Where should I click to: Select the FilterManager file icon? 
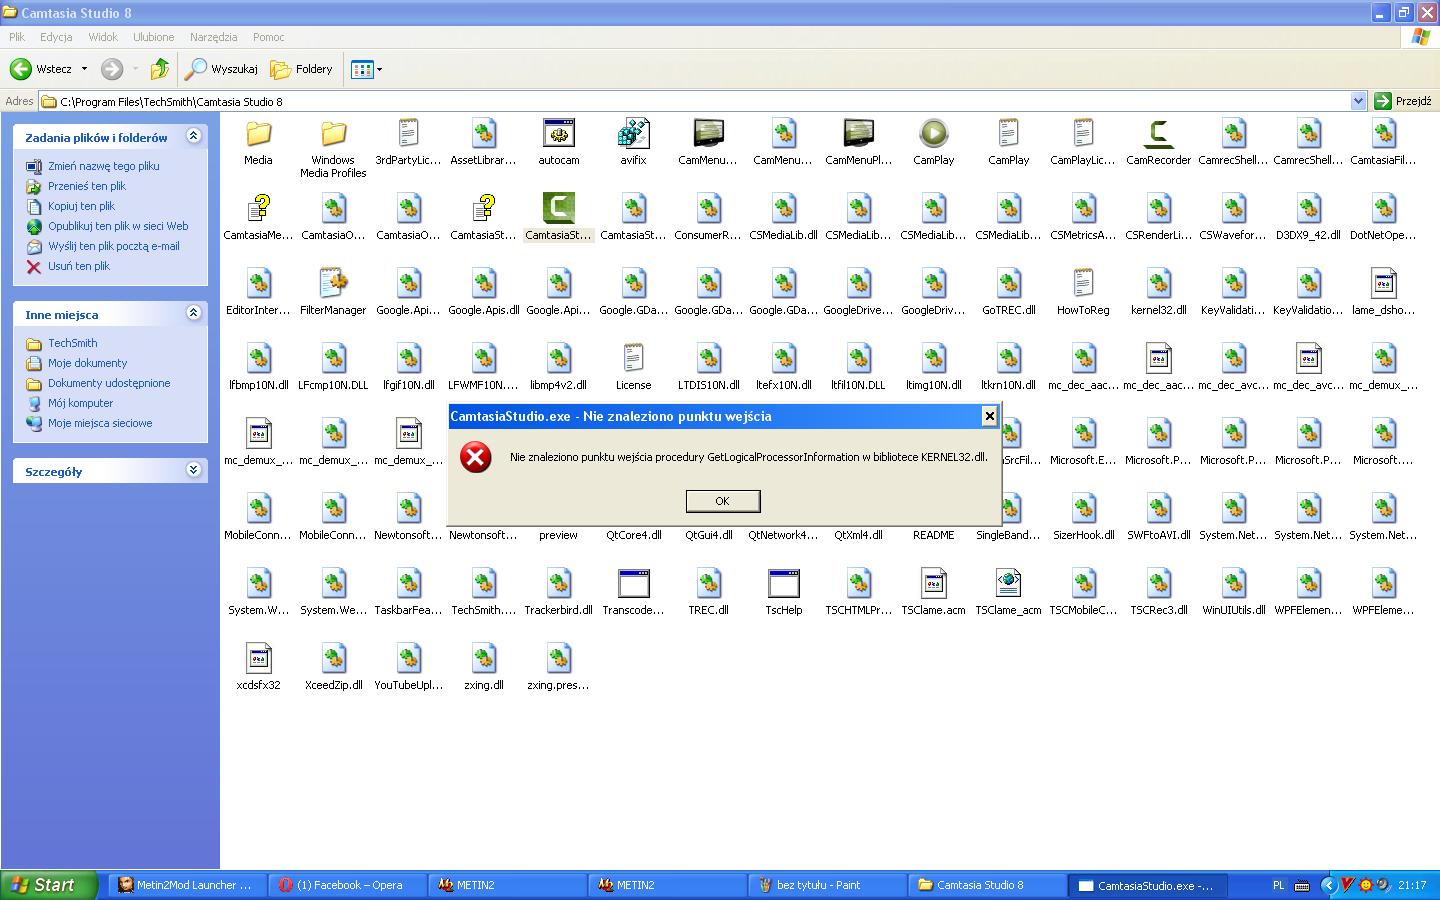pos(333,283)
